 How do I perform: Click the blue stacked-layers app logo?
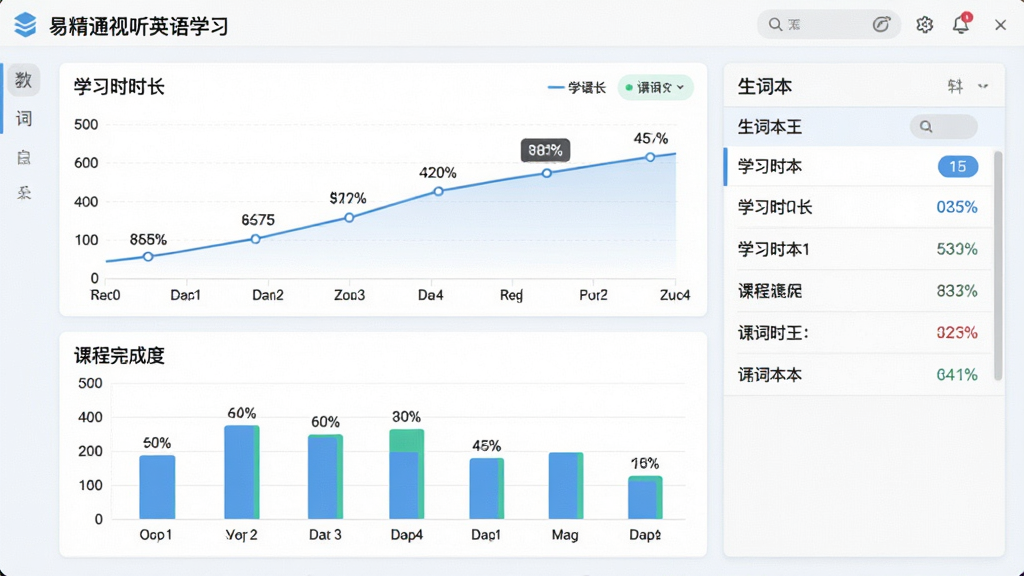(x=25, y=25)
